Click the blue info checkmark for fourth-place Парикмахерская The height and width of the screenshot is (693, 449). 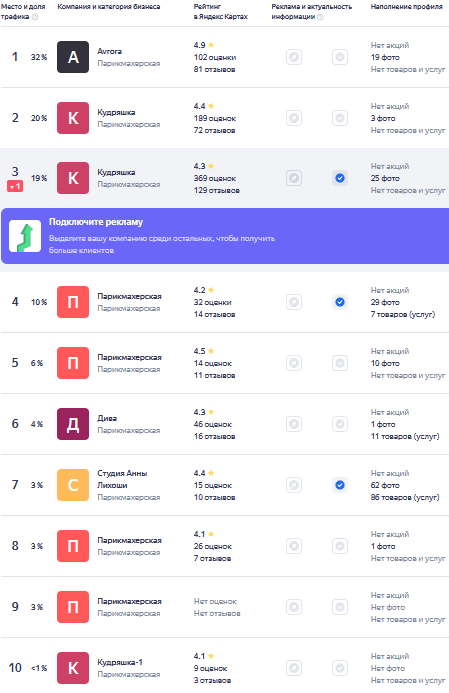coord(340,302)
